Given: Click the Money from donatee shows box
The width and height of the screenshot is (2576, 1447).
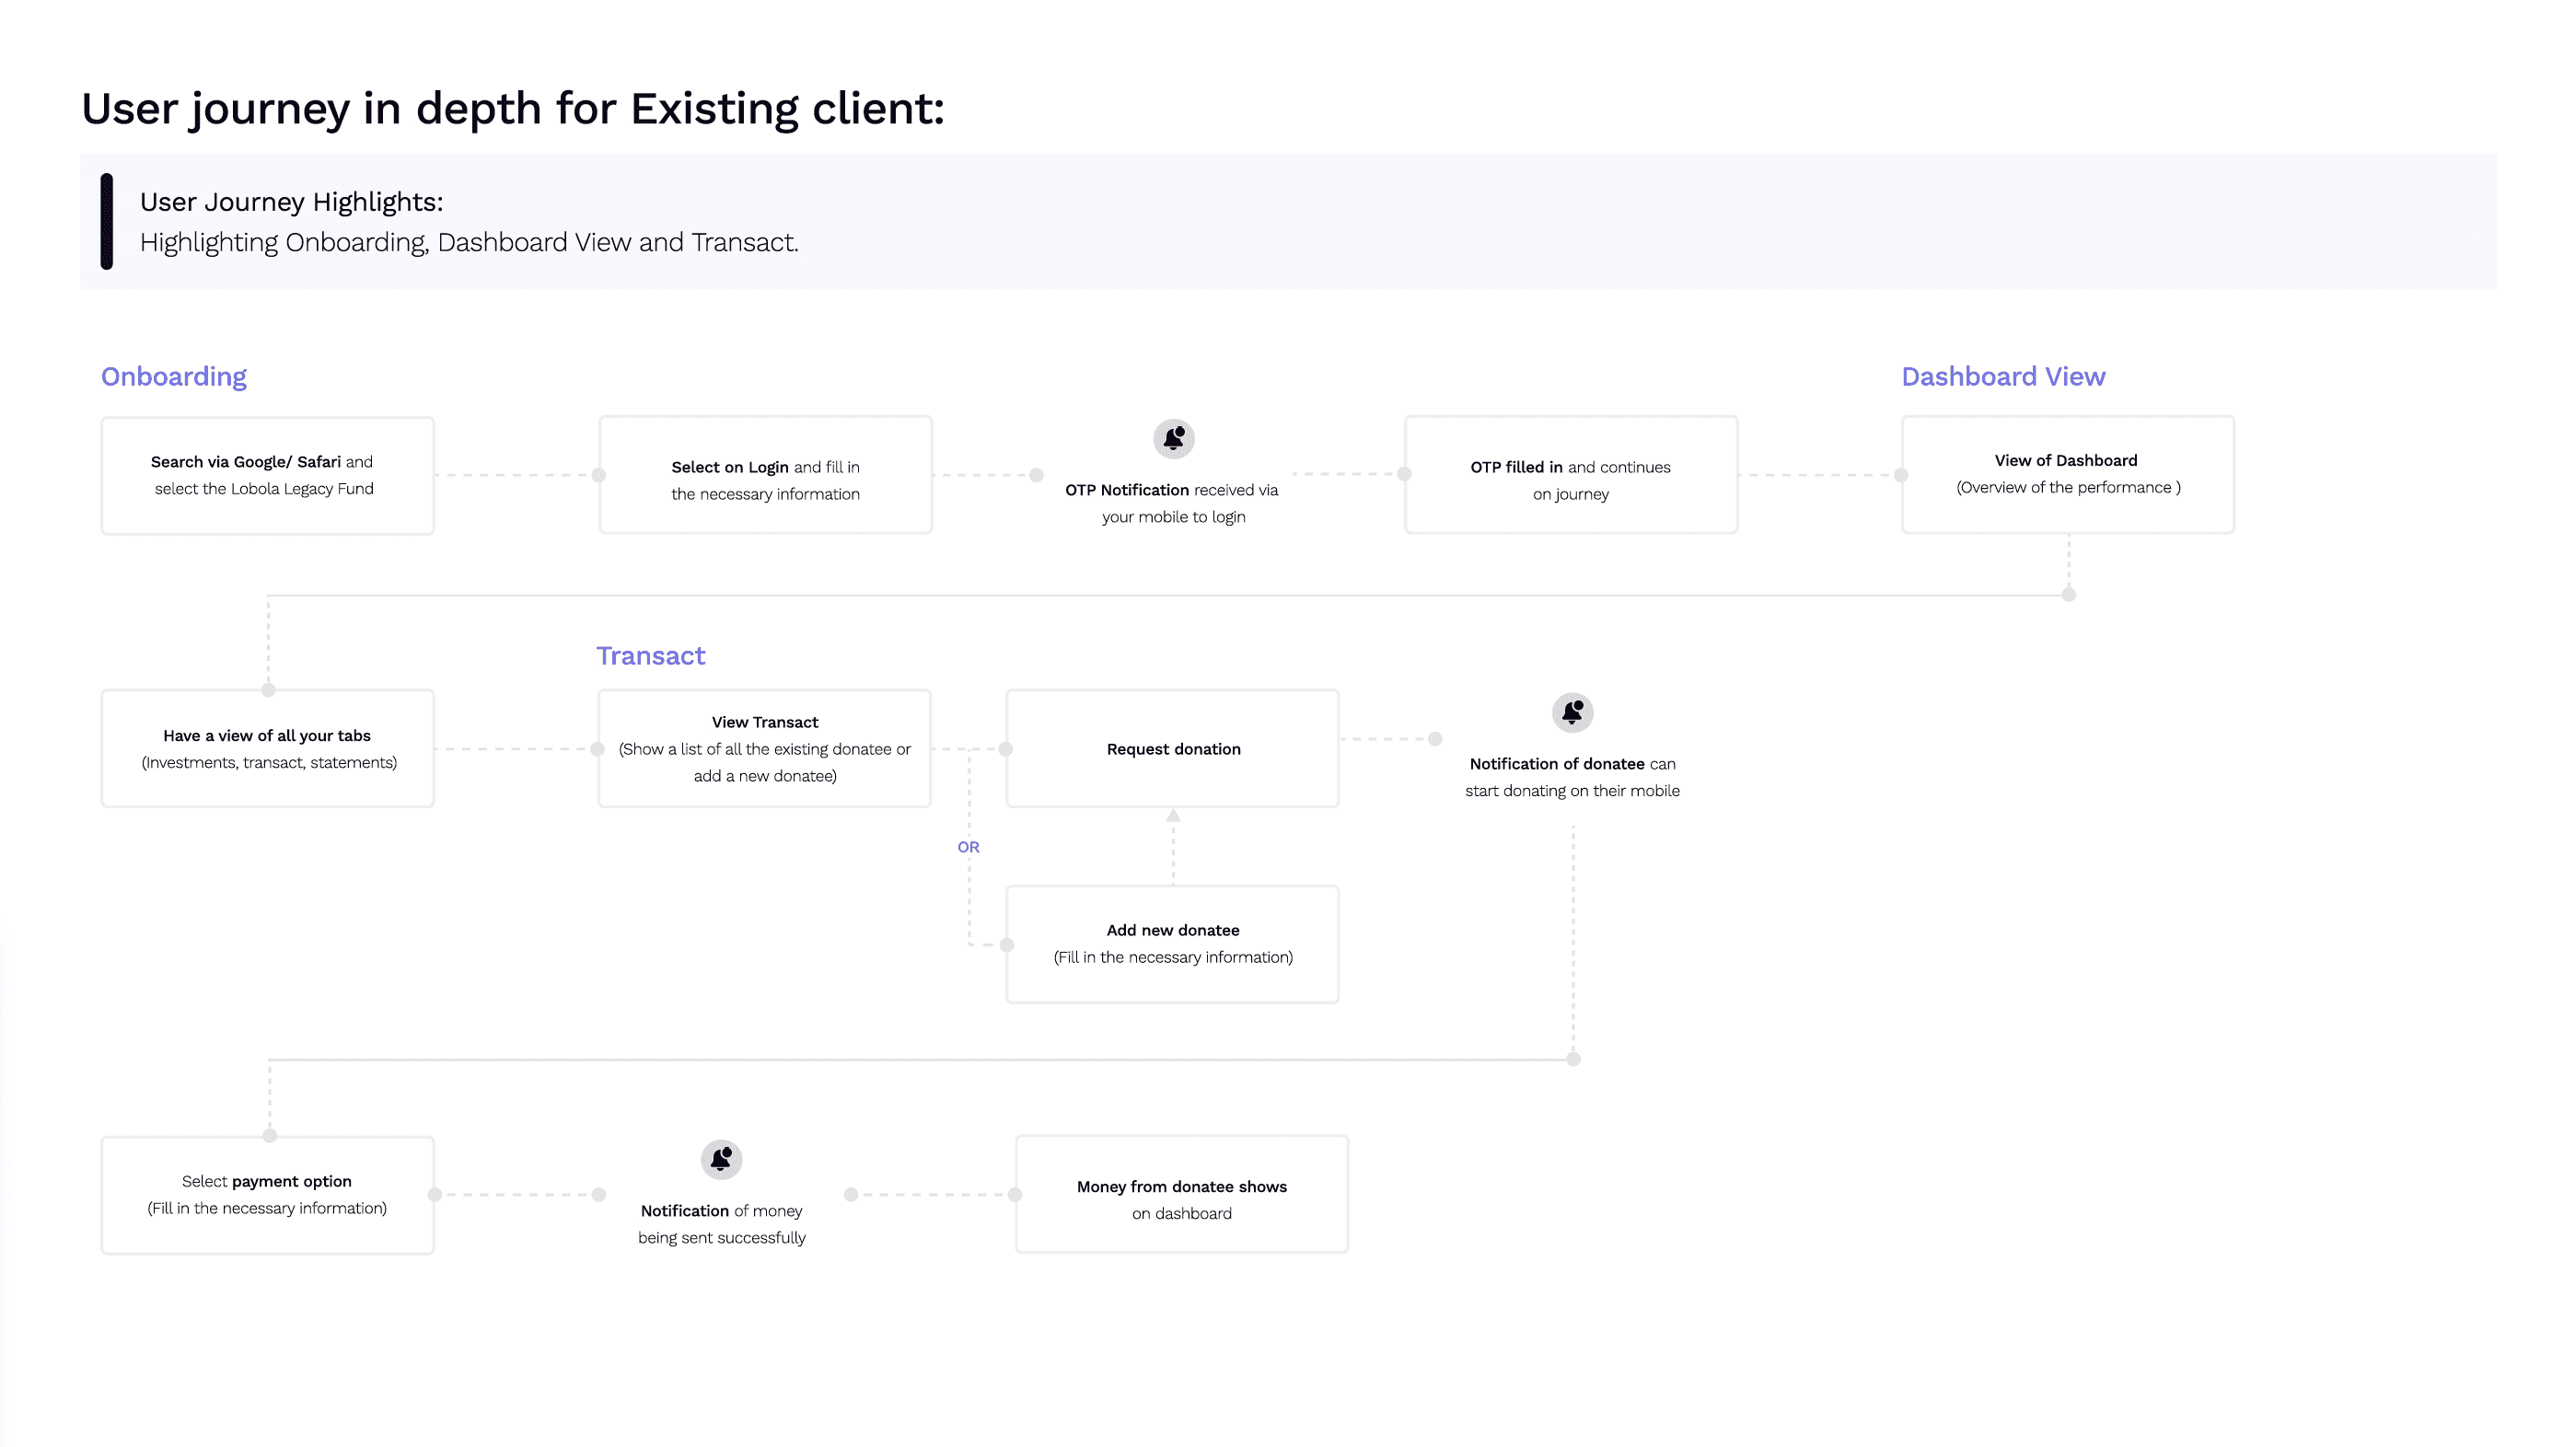Looking at the screenshot, I should click(1181, 1195).
